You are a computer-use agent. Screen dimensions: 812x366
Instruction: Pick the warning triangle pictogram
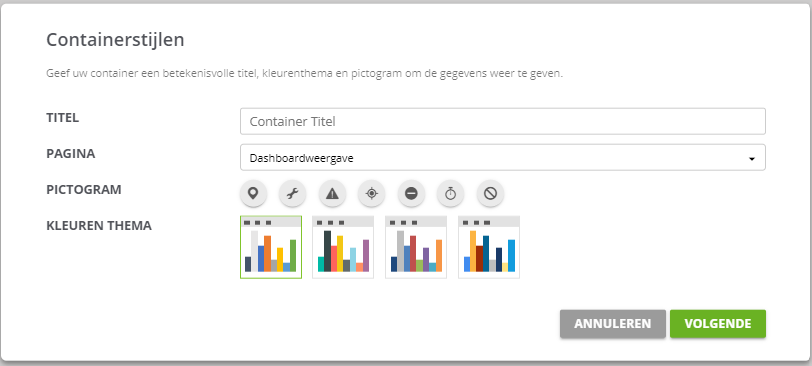pos(332,194)
